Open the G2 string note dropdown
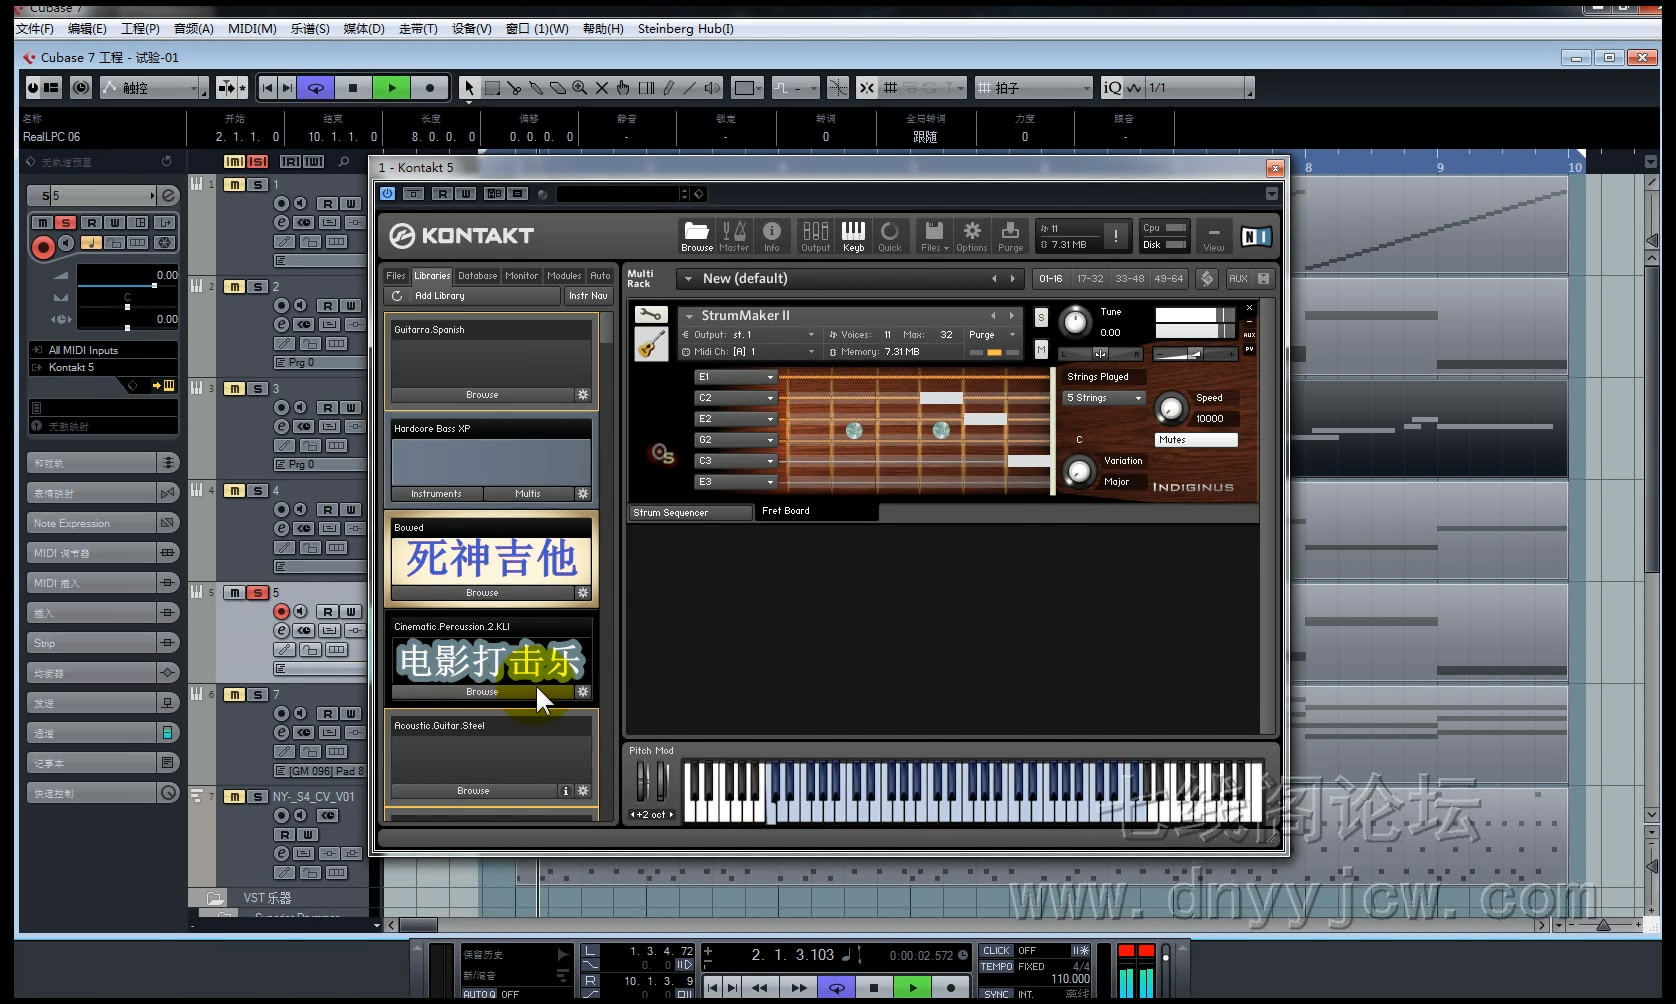The width and height of the screenshot is (1676, 1004). [736, 440]
